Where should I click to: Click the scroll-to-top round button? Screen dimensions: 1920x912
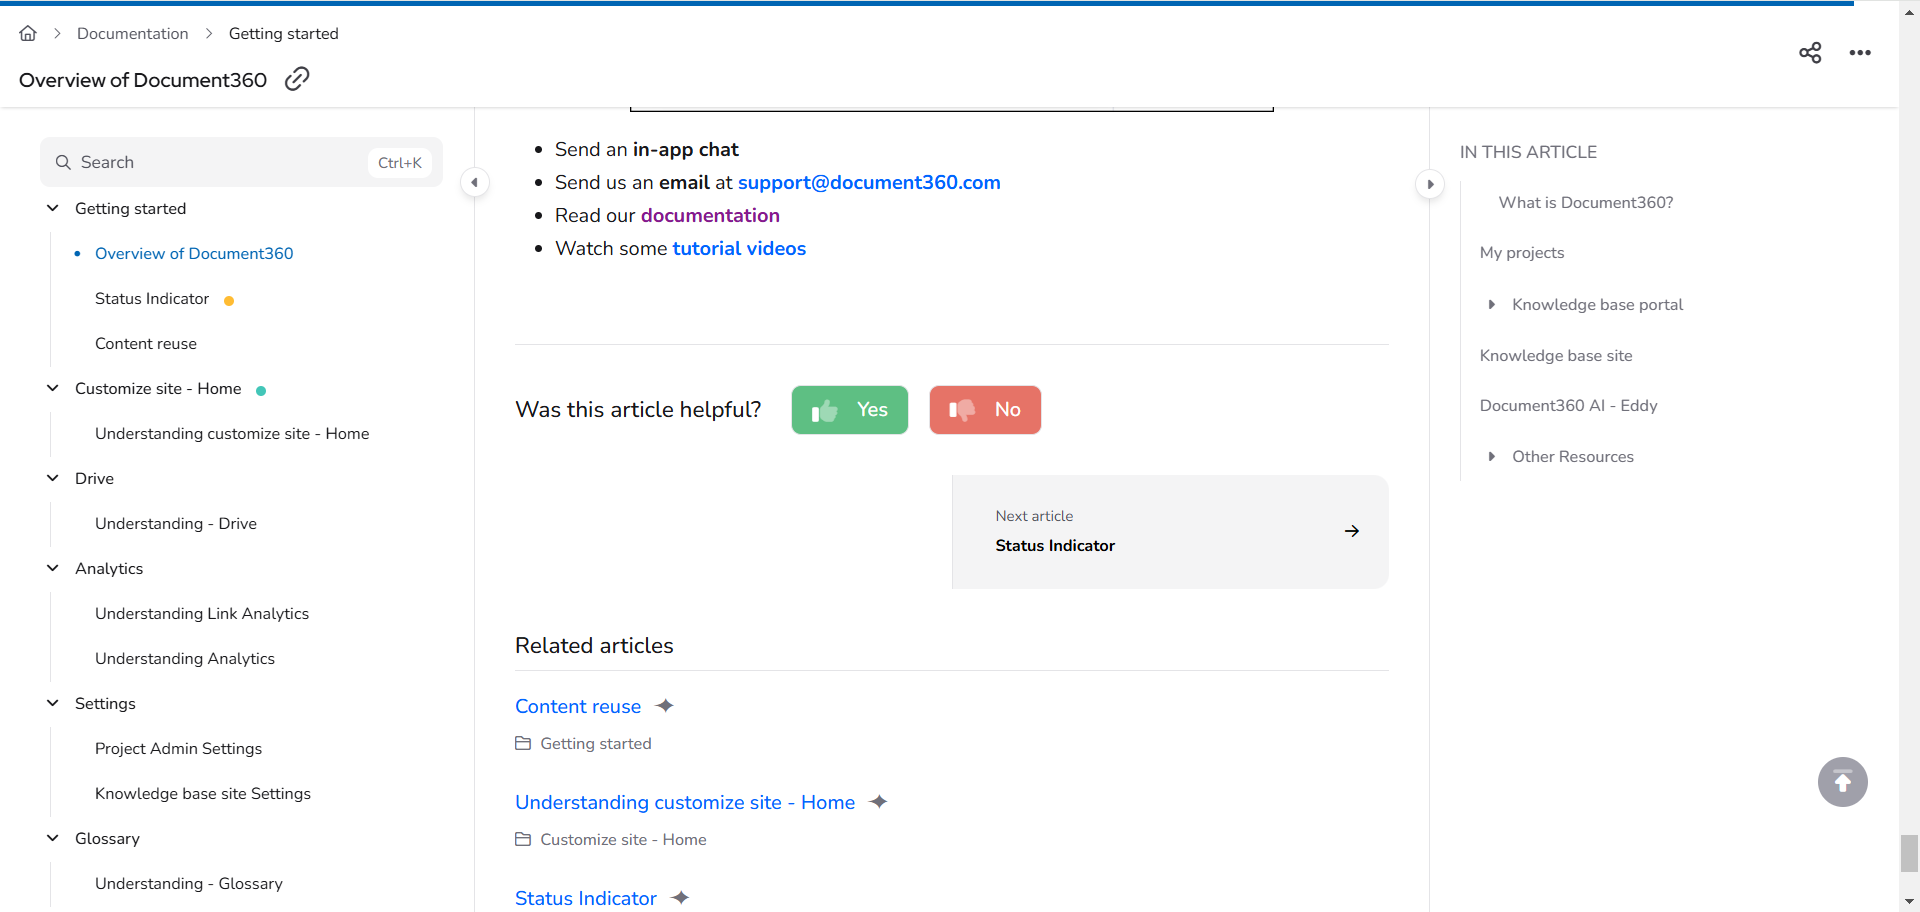pos(1843,782)
